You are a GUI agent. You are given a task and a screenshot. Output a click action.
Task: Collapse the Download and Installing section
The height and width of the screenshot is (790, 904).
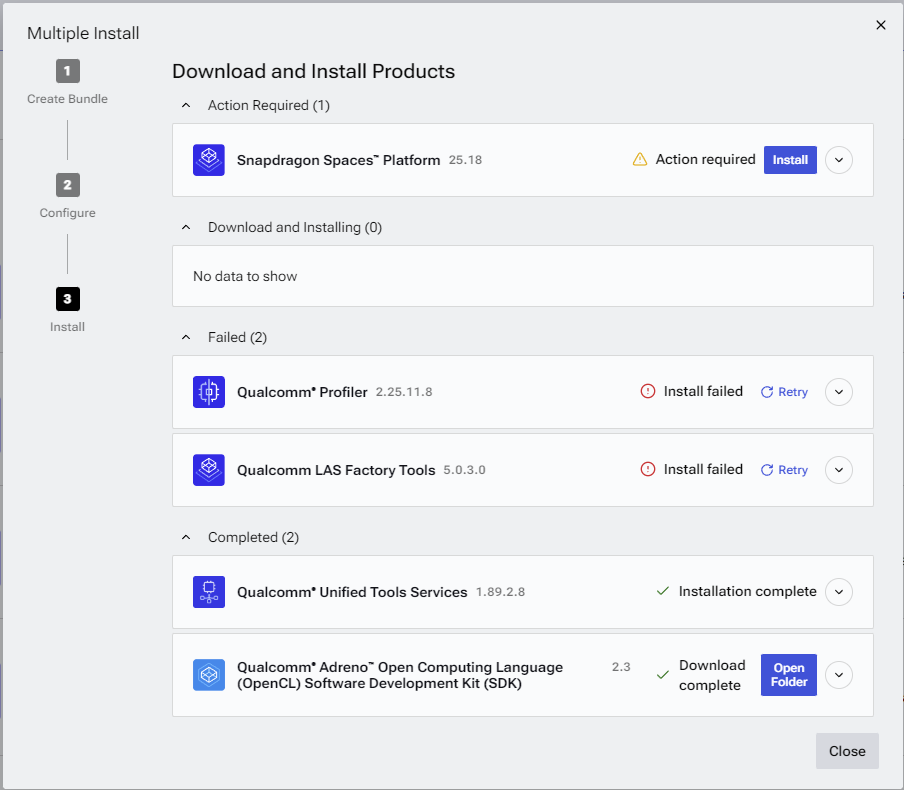[186, 227]
